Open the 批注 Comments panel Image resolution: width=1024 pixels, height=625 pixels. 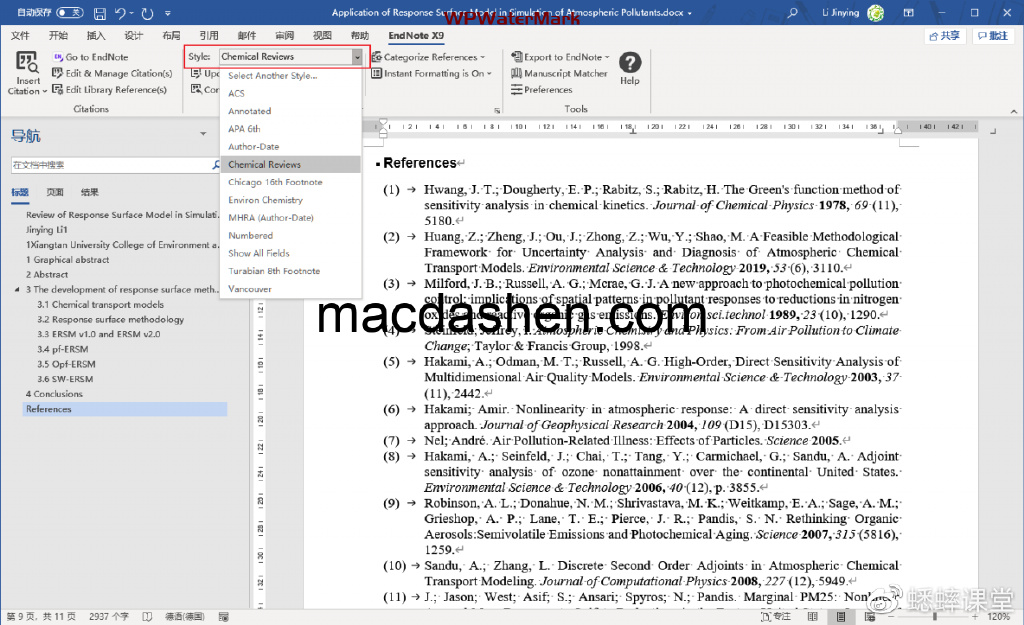pos(995,35)
